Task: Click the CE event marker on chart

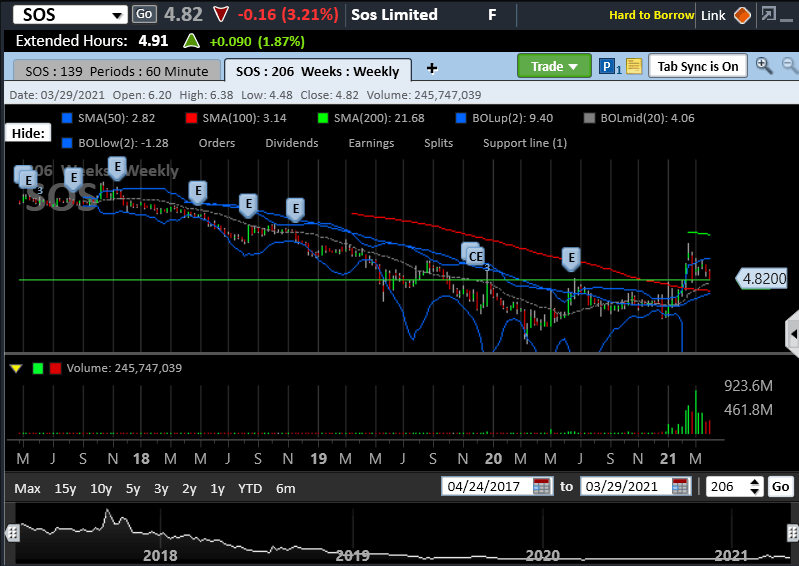Action: pos(476,257)
